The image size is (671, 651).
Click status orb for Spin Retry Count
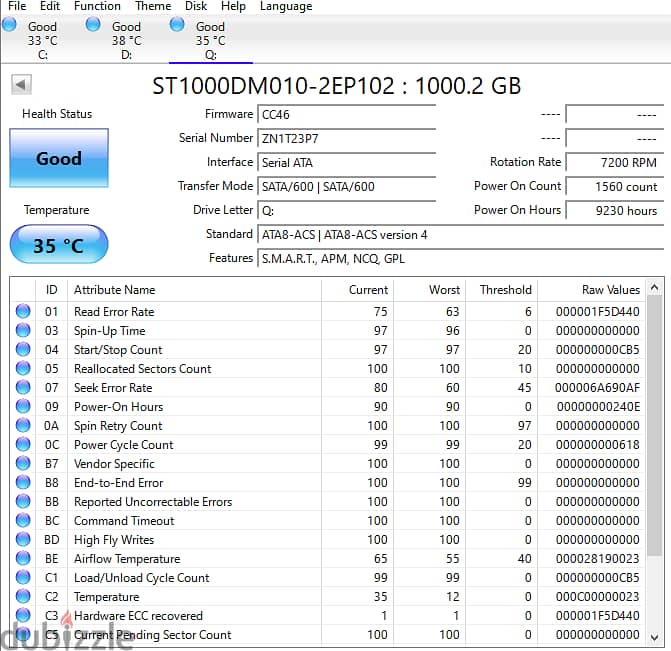pos(23,425)
